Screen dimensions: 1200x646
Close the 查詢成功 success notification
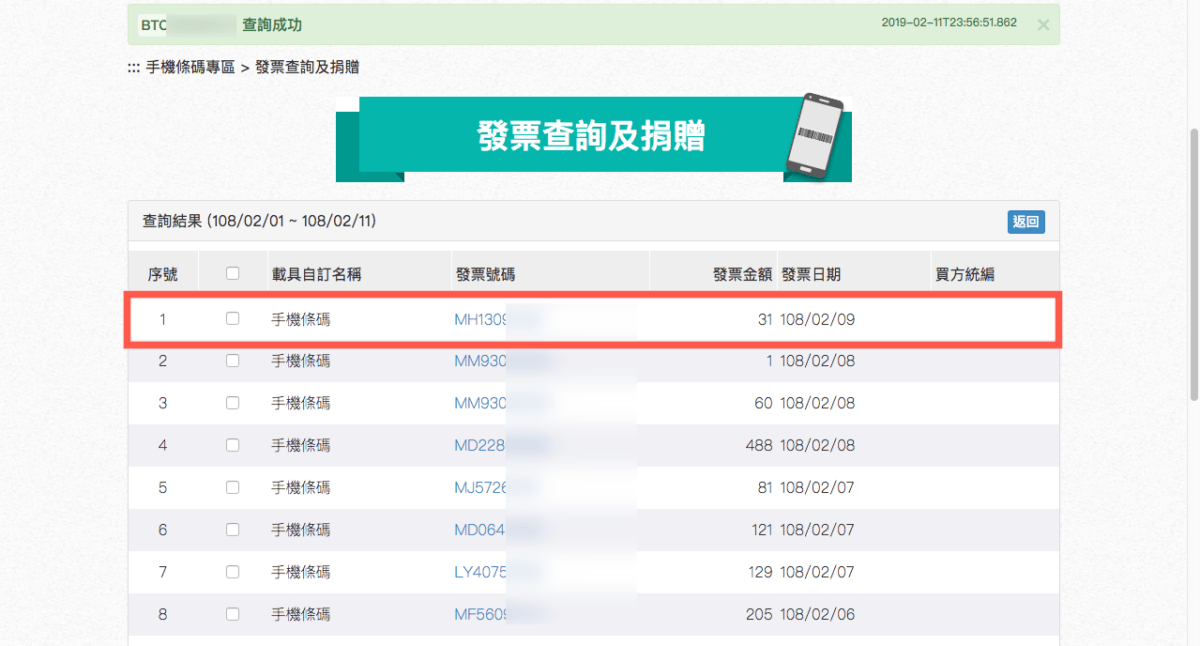pyautogui.click(x=1043, y=25)
